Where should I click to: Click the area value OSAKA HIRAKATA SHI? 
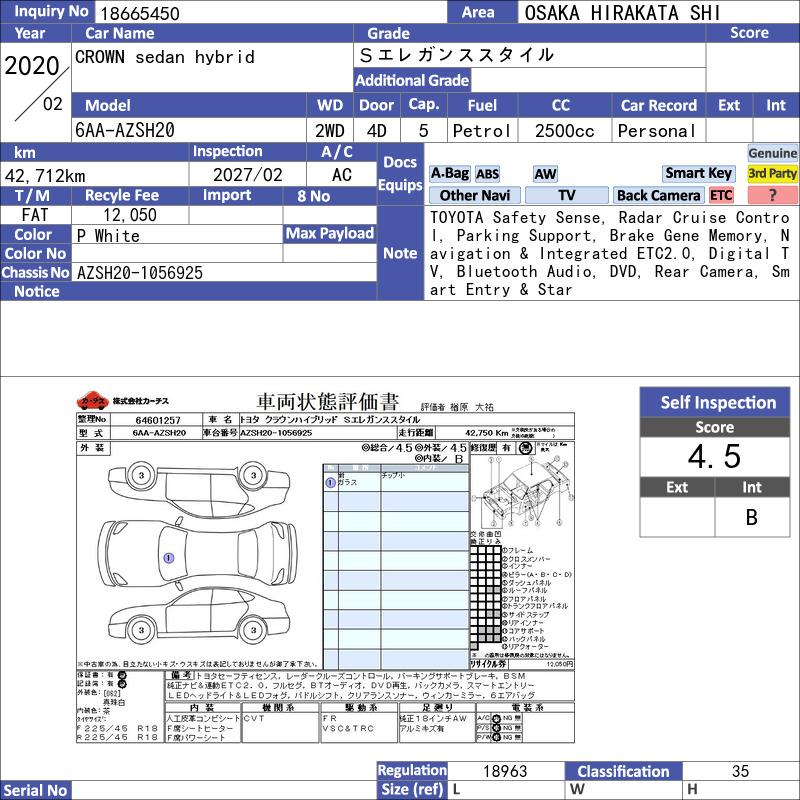point(622,13)
